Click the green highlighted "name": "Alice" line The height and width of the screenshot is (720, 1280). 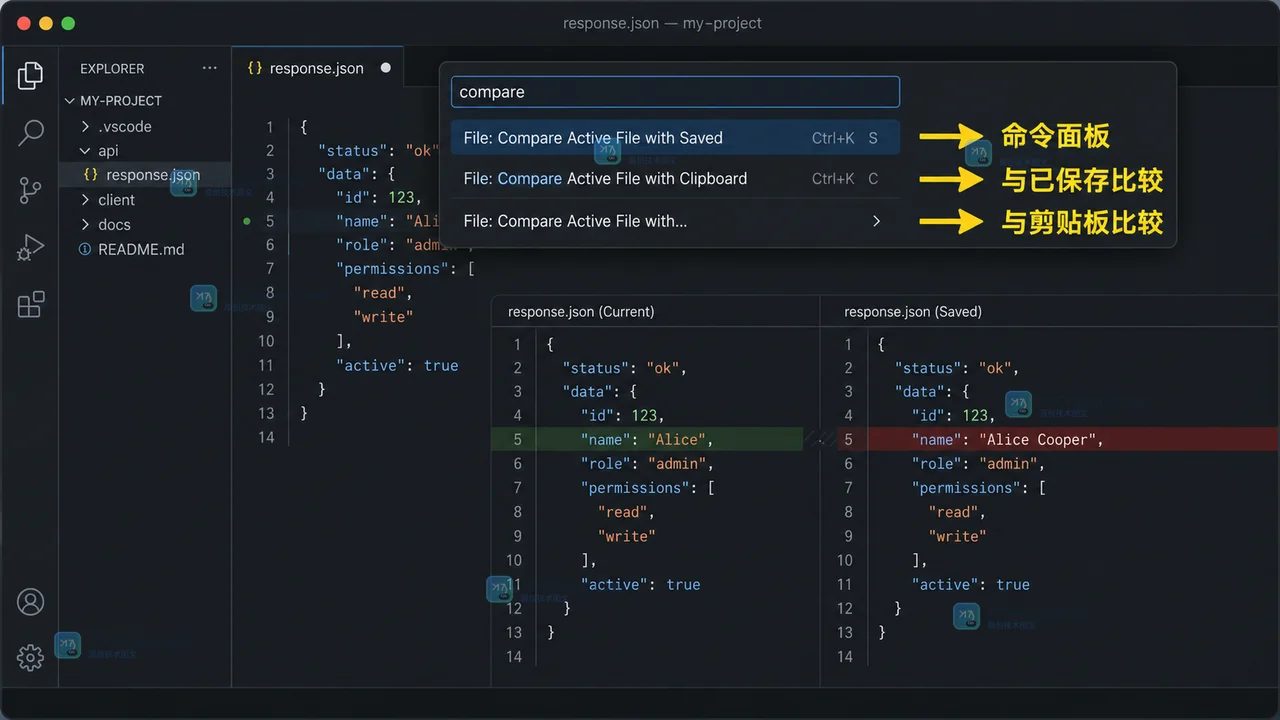pyautogui.click(x=647, y=440)
